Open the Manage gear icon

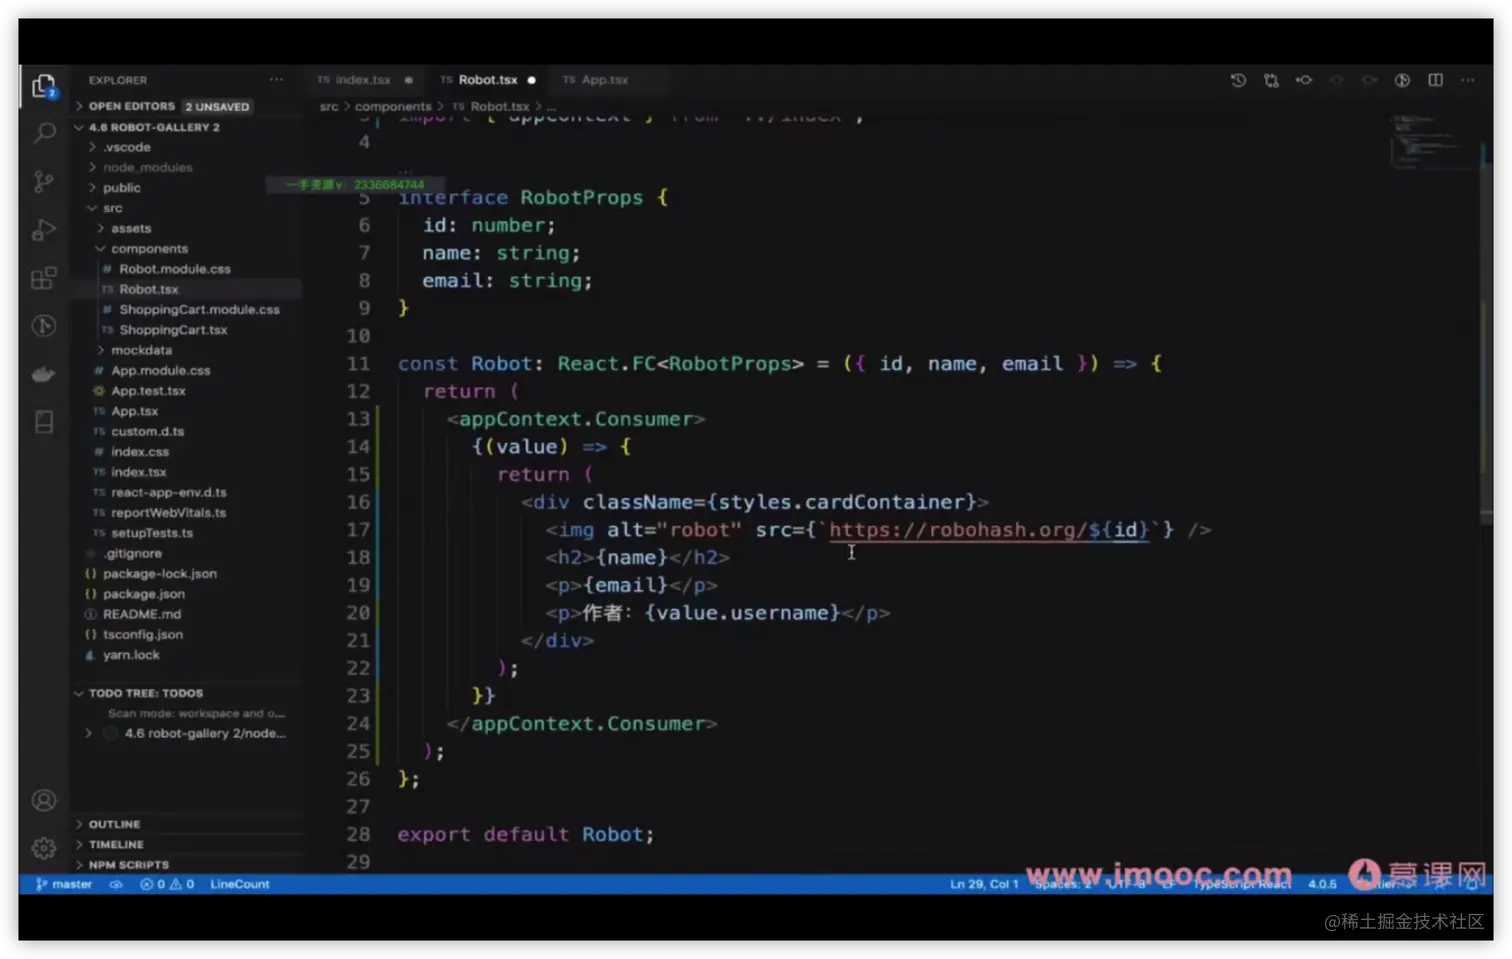(x=44, y=848)
